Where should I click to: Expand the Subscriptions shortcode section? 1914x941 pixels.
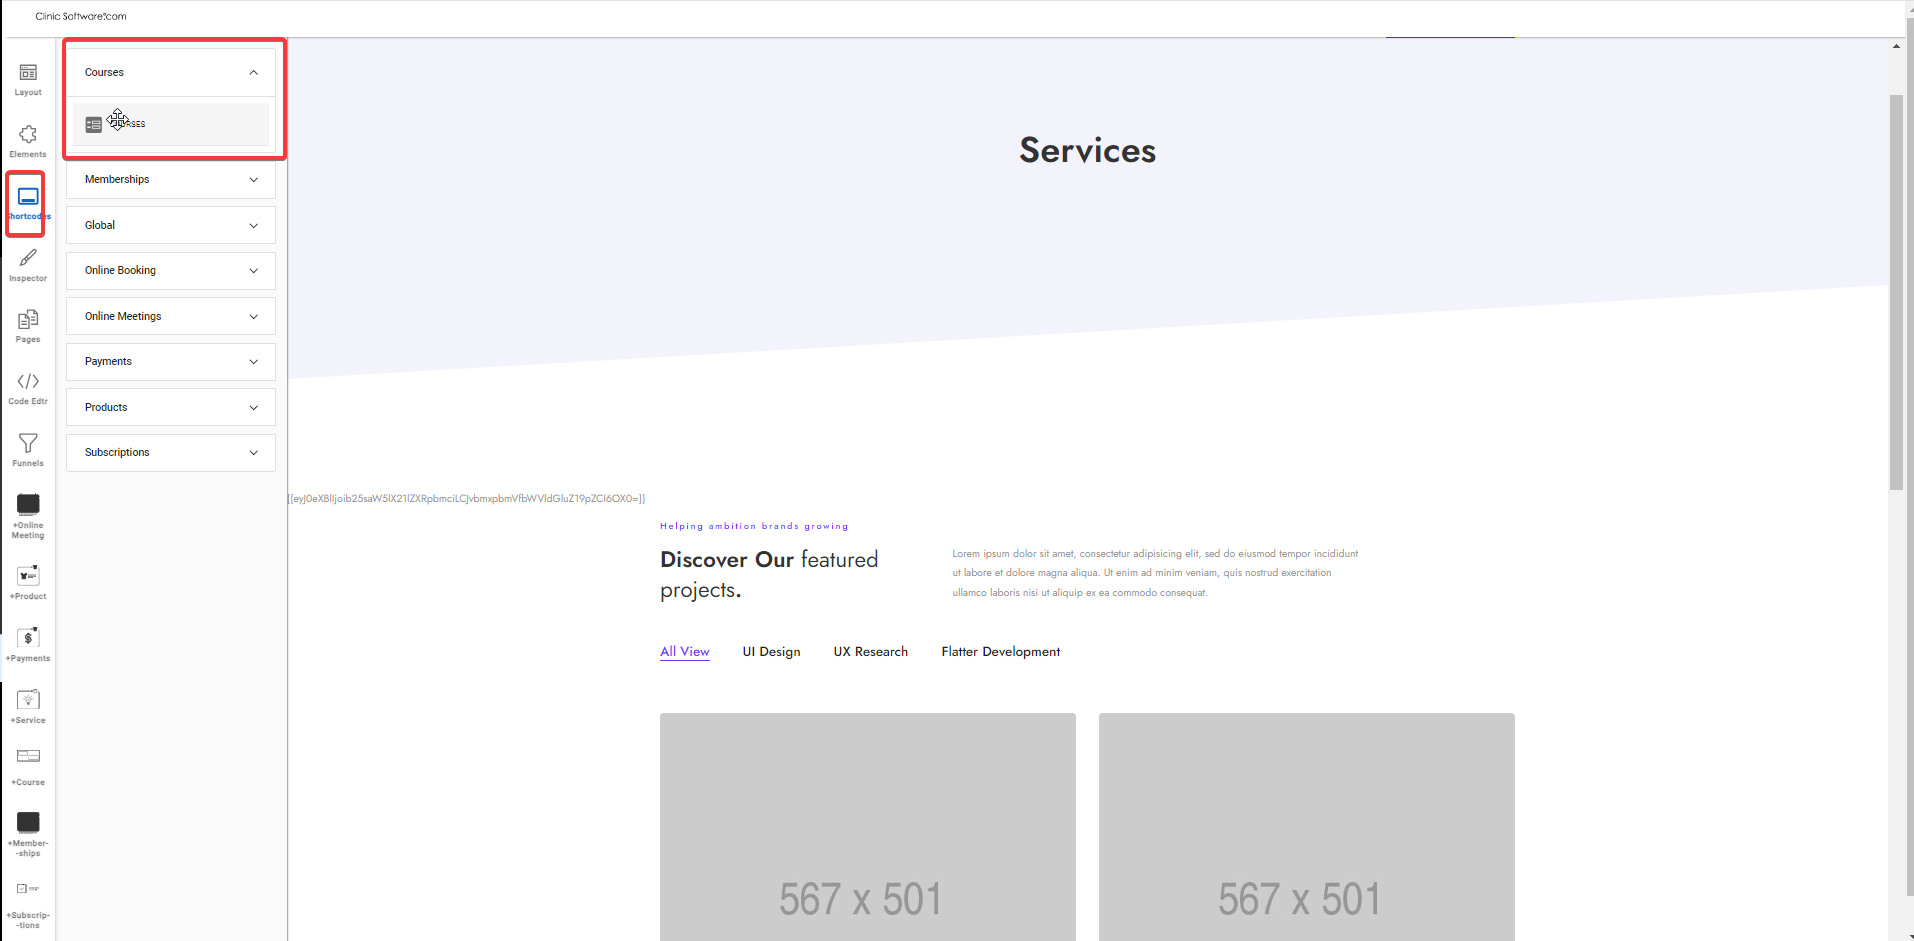171,453
